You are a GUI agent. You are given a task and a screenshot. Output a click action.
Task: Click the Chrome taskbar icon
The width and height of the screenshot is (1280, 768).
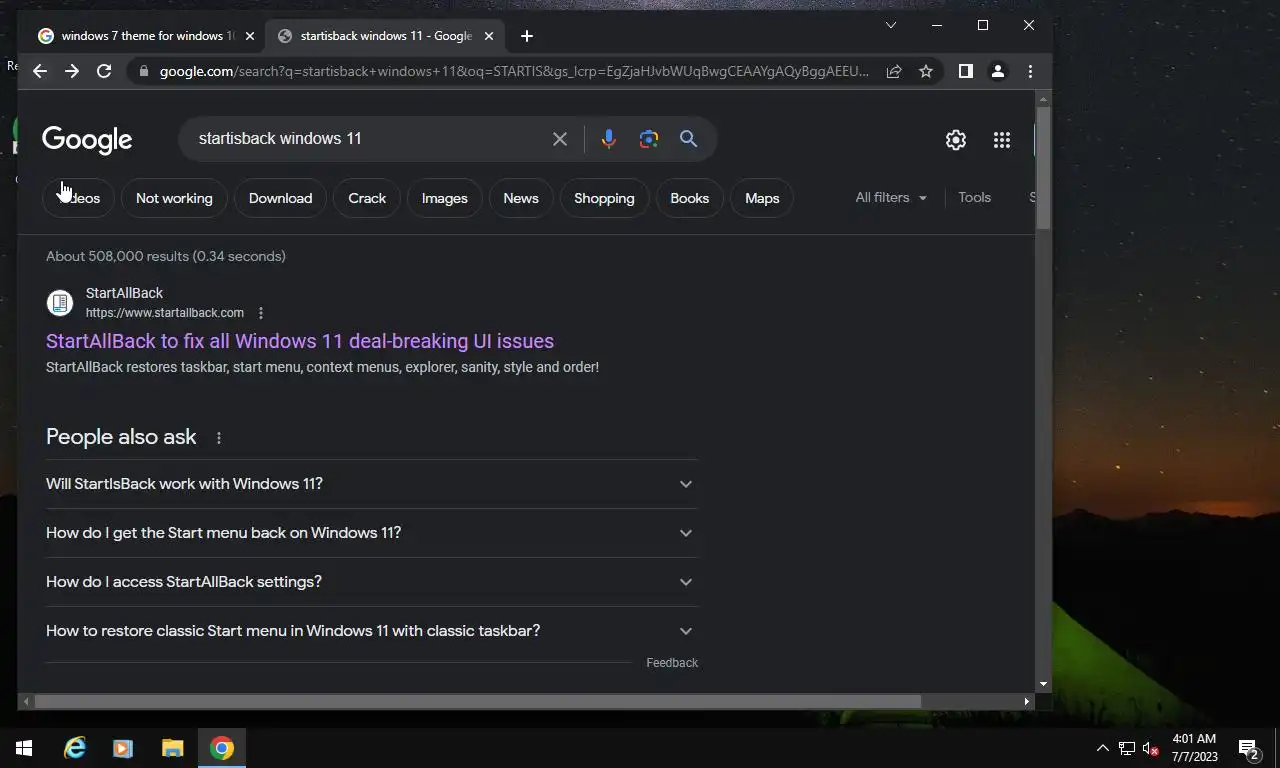coord(222,748)
